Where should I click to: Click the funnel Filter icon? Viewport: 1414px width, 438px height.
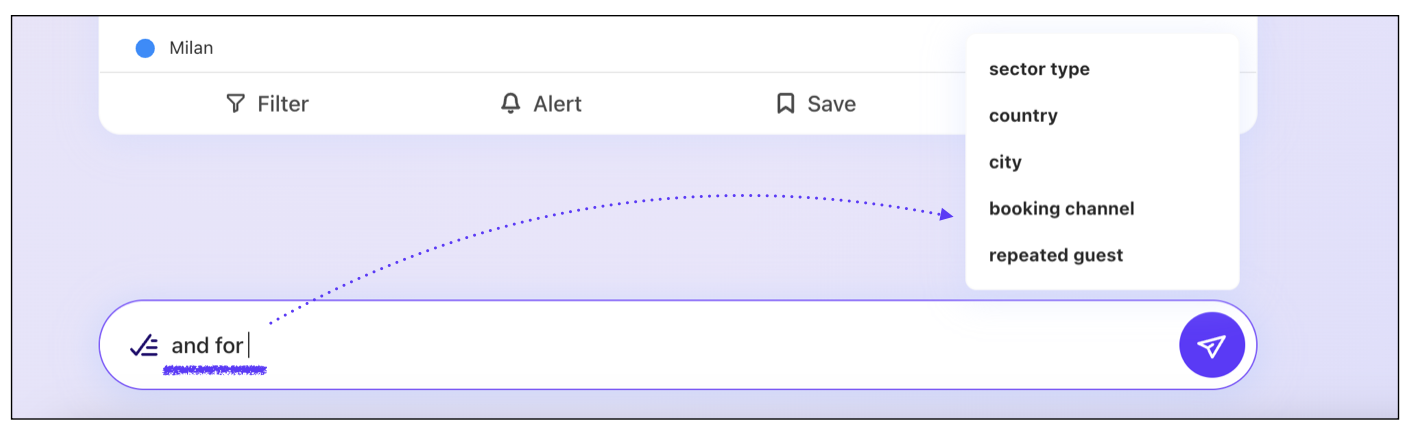click(235, 104)
